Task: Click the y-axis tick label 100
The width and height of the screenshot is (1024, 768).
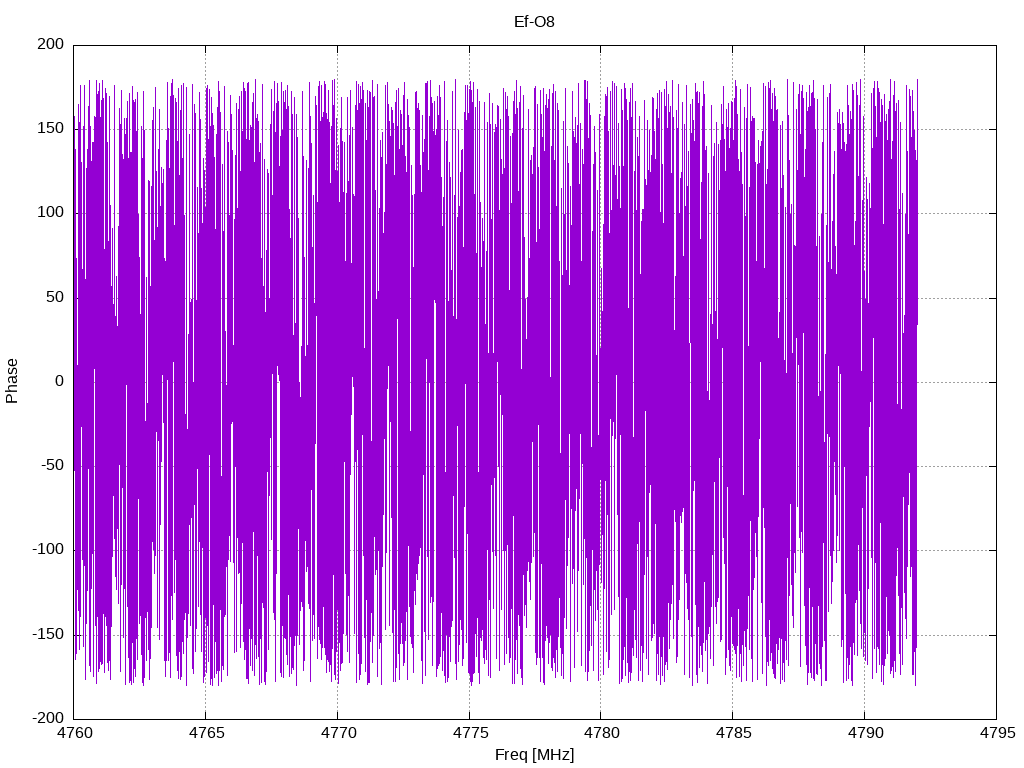Action: click(x=51, y=212)
